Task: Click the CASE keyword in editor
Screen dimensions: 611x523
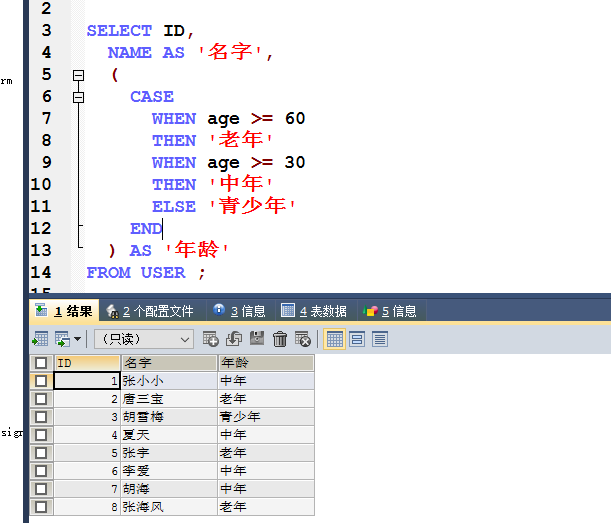Action: 152,97
